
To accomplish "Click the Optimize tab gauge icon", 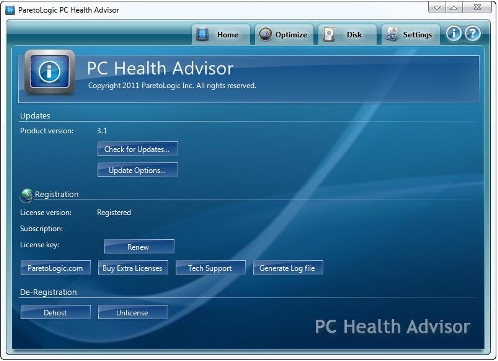I will 265,34.
